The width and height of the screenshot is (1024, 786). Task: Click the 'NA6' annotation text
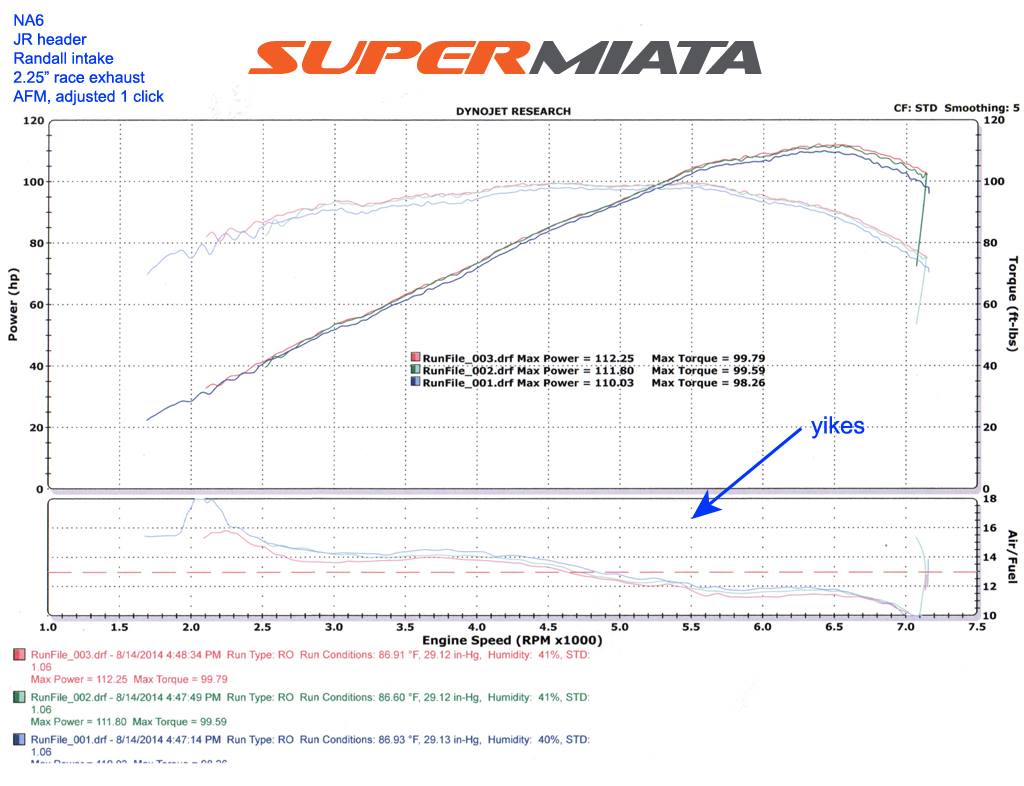point(29,20)
